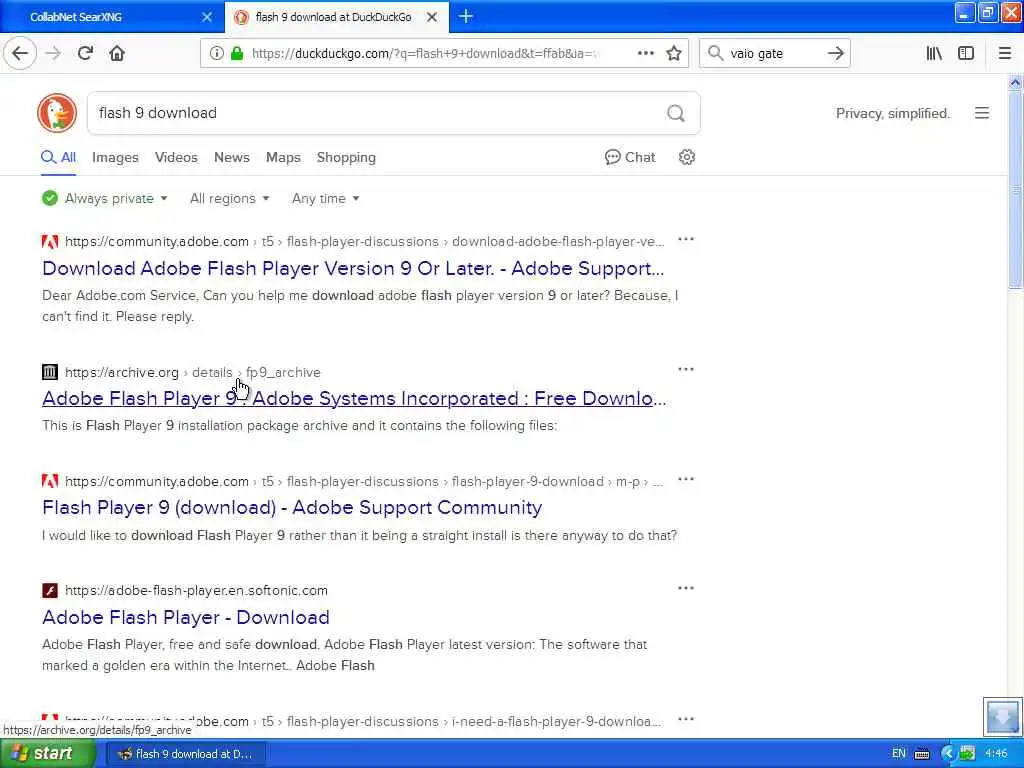Image resolution: width=1024 pixels, height=768 pixels.
Task: Click the browser address bar URL
Action: [x=424, y=53]
